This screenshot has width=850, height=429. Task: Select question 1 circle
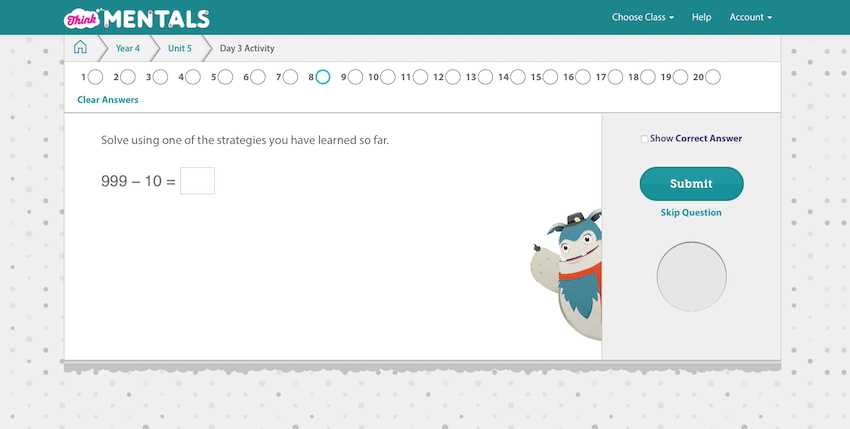pyautogui.click(x=95, y=77)
